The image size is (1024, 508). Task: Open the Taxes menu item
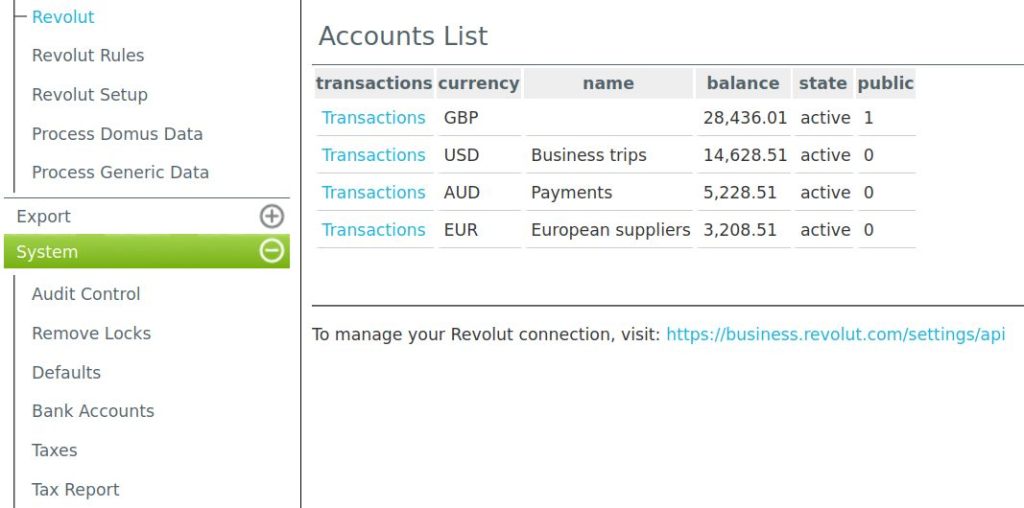point(54,450)
